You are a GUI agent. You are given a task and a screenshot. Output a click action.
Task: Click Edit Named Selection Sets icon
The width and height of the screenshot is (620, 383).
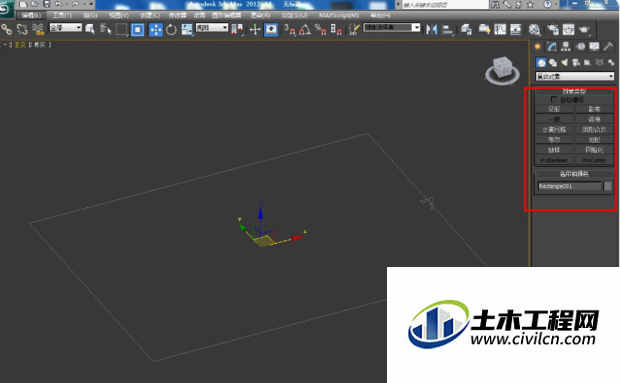tap(354, 30)
